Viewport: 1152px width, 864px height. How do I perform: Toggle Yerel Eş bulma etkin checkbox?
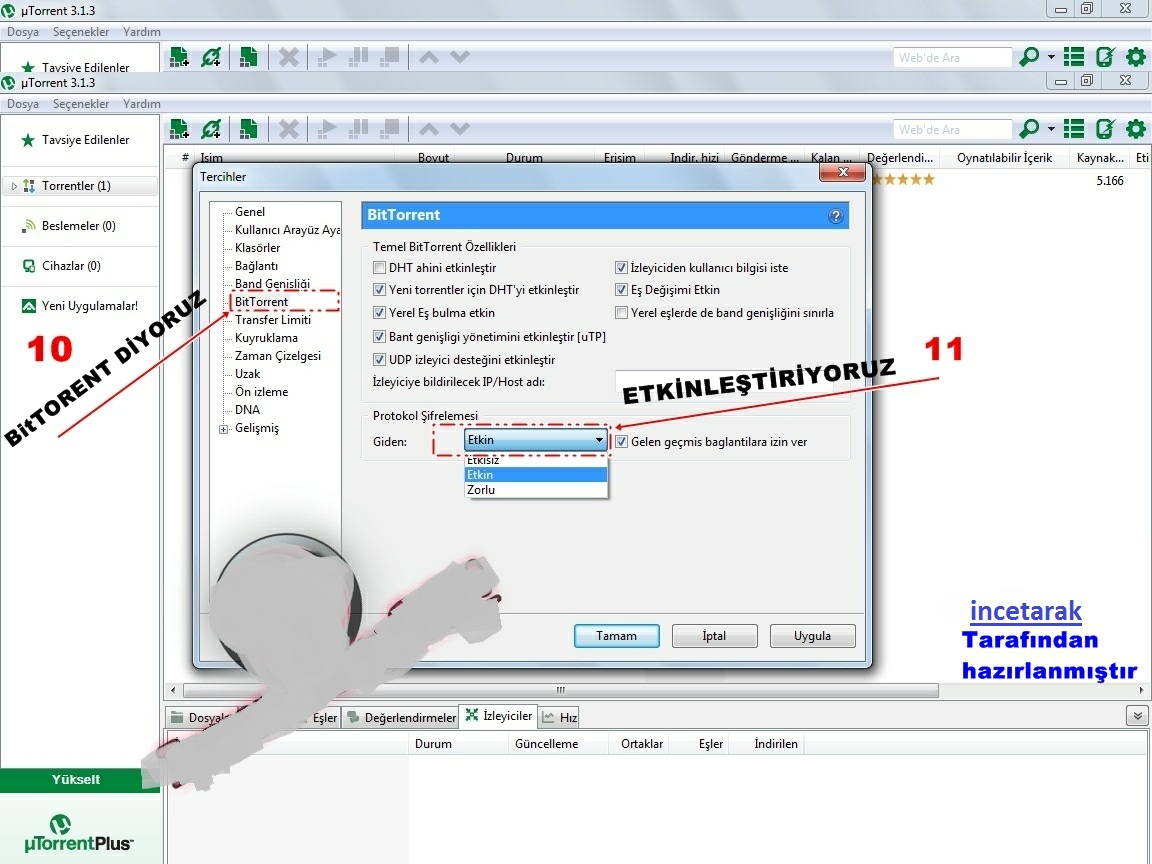click(x=379, y=312)
